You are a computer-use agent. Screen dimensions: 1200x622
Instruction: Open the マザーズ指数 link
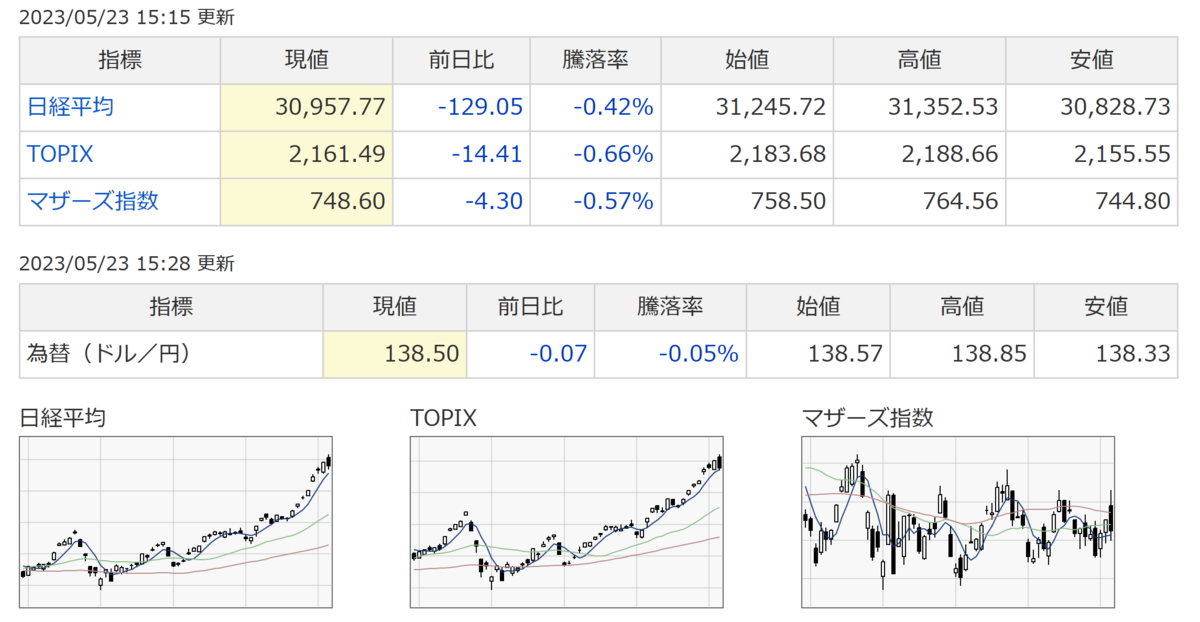click(x=92, y=201)
